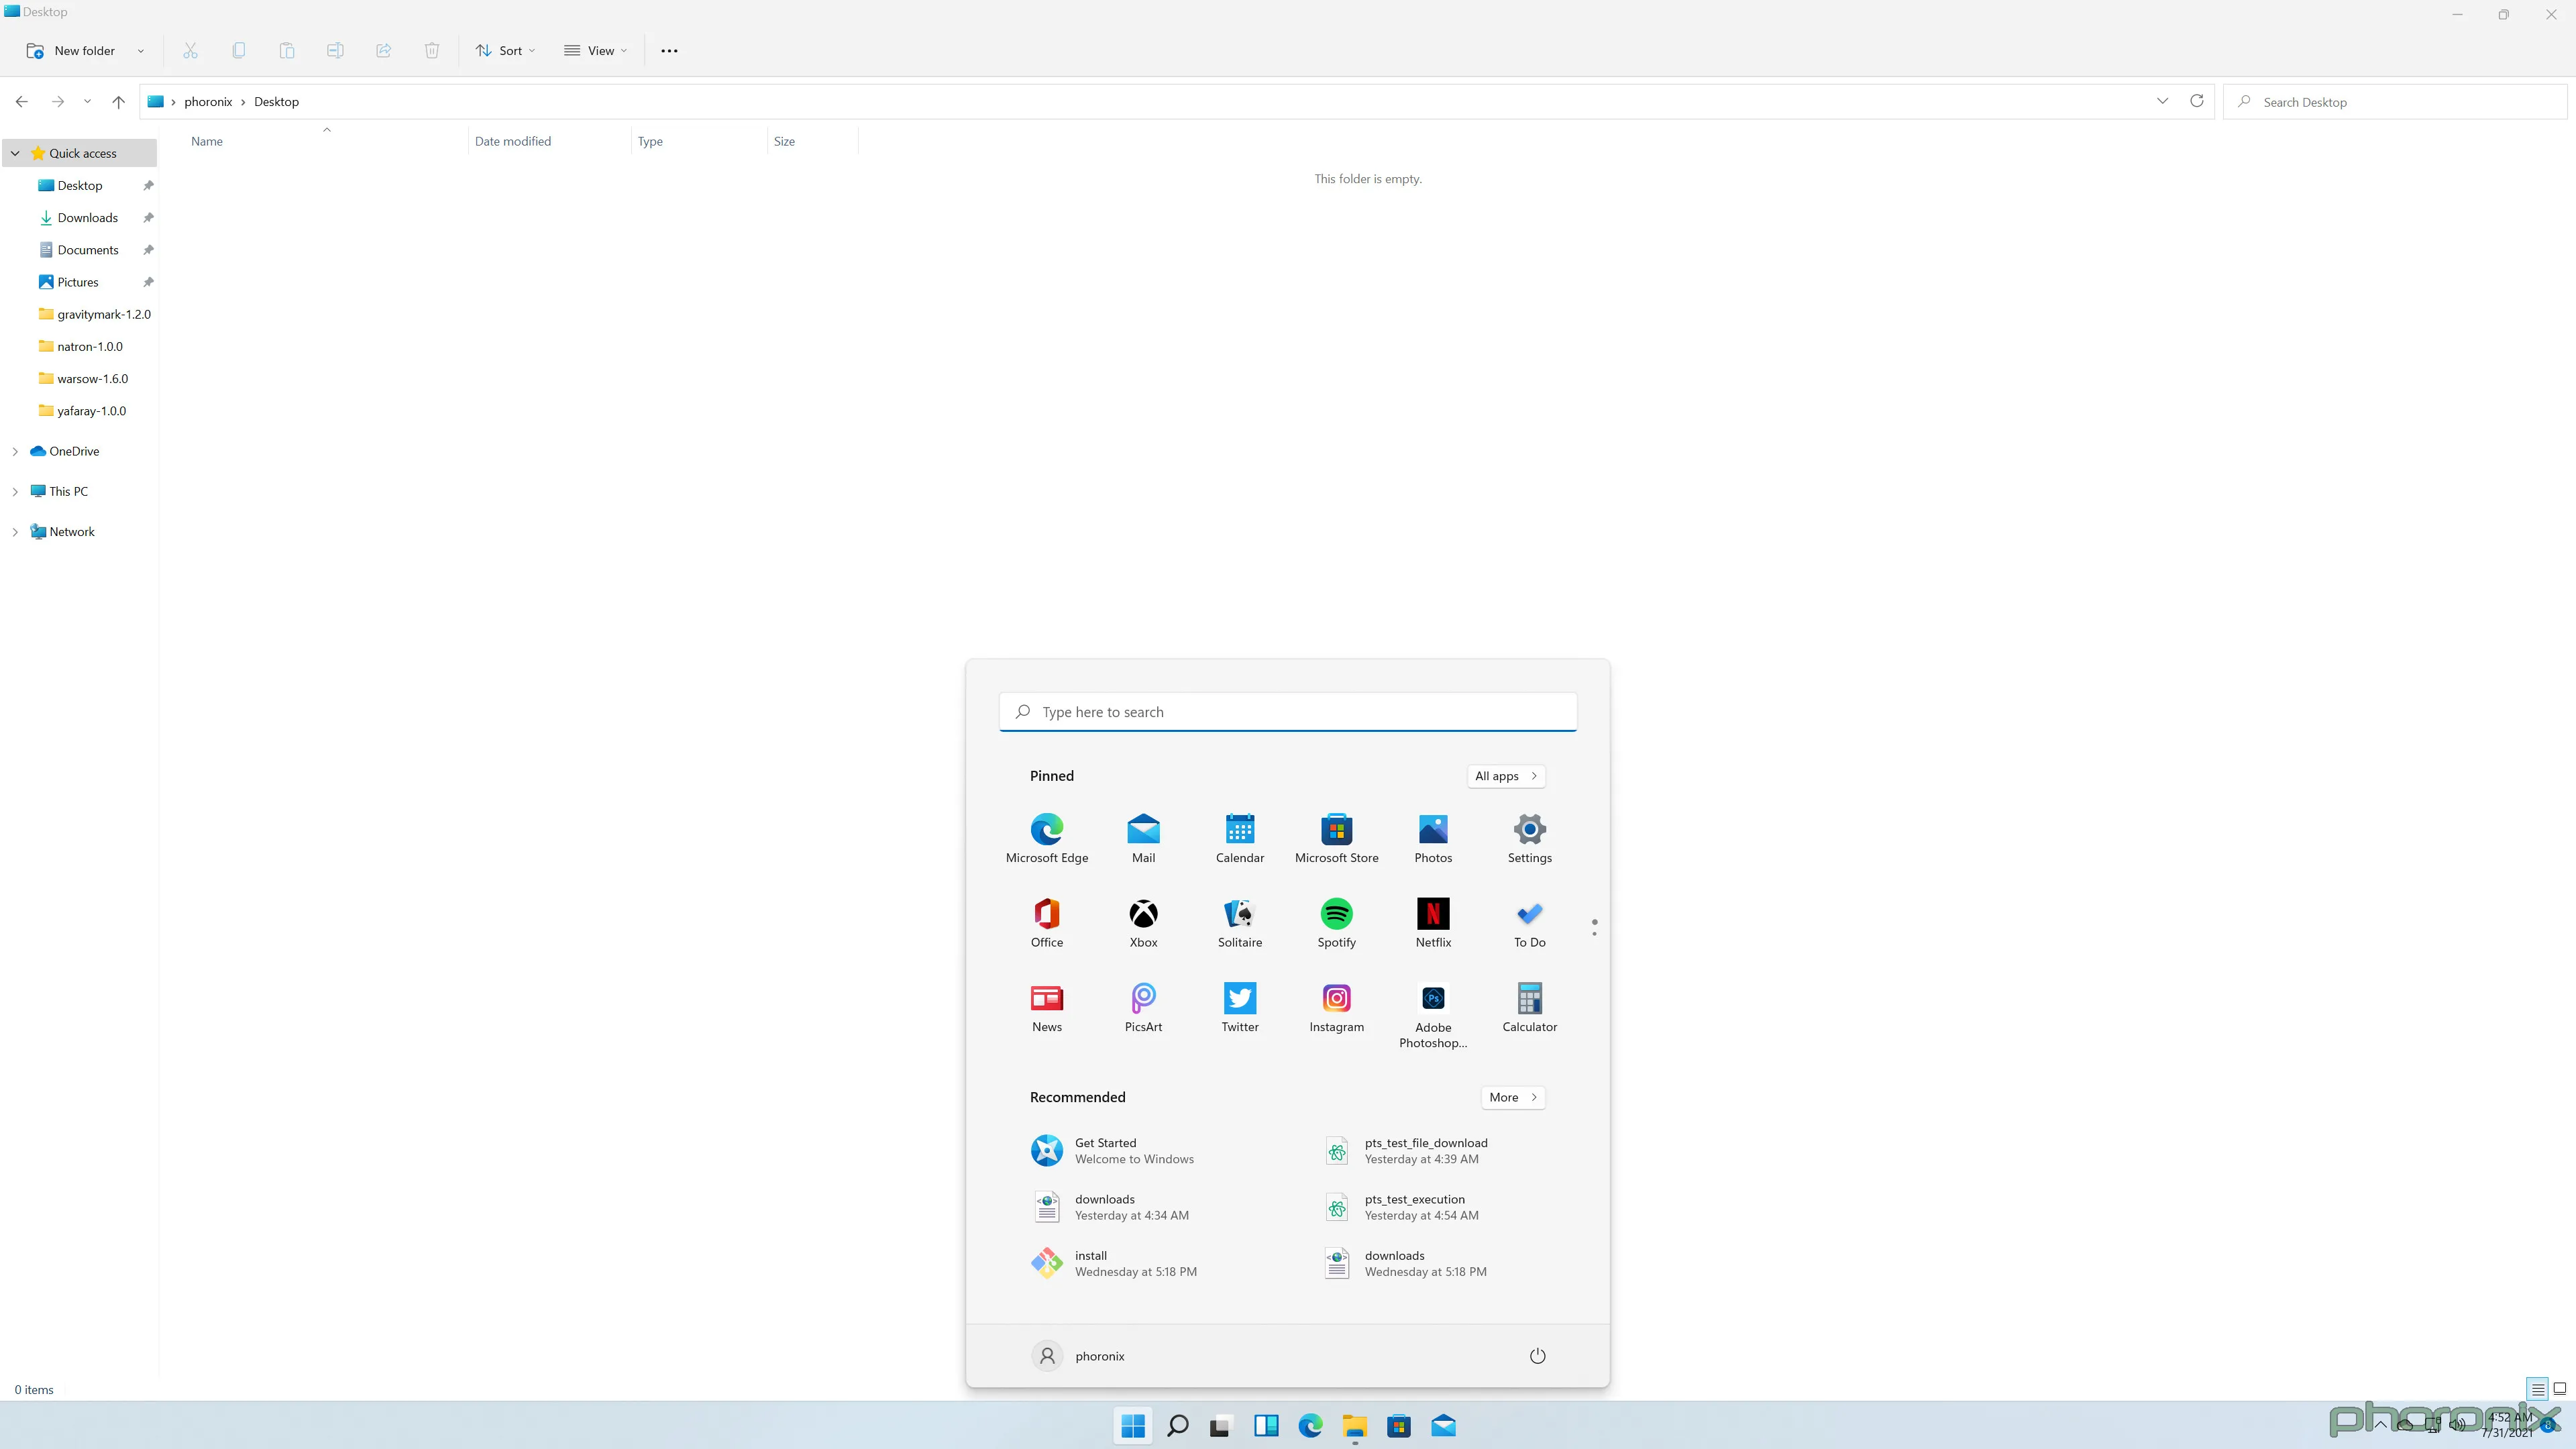Open the power options icon
2576x1449 pixels.
click(x=1537, y=1355)
